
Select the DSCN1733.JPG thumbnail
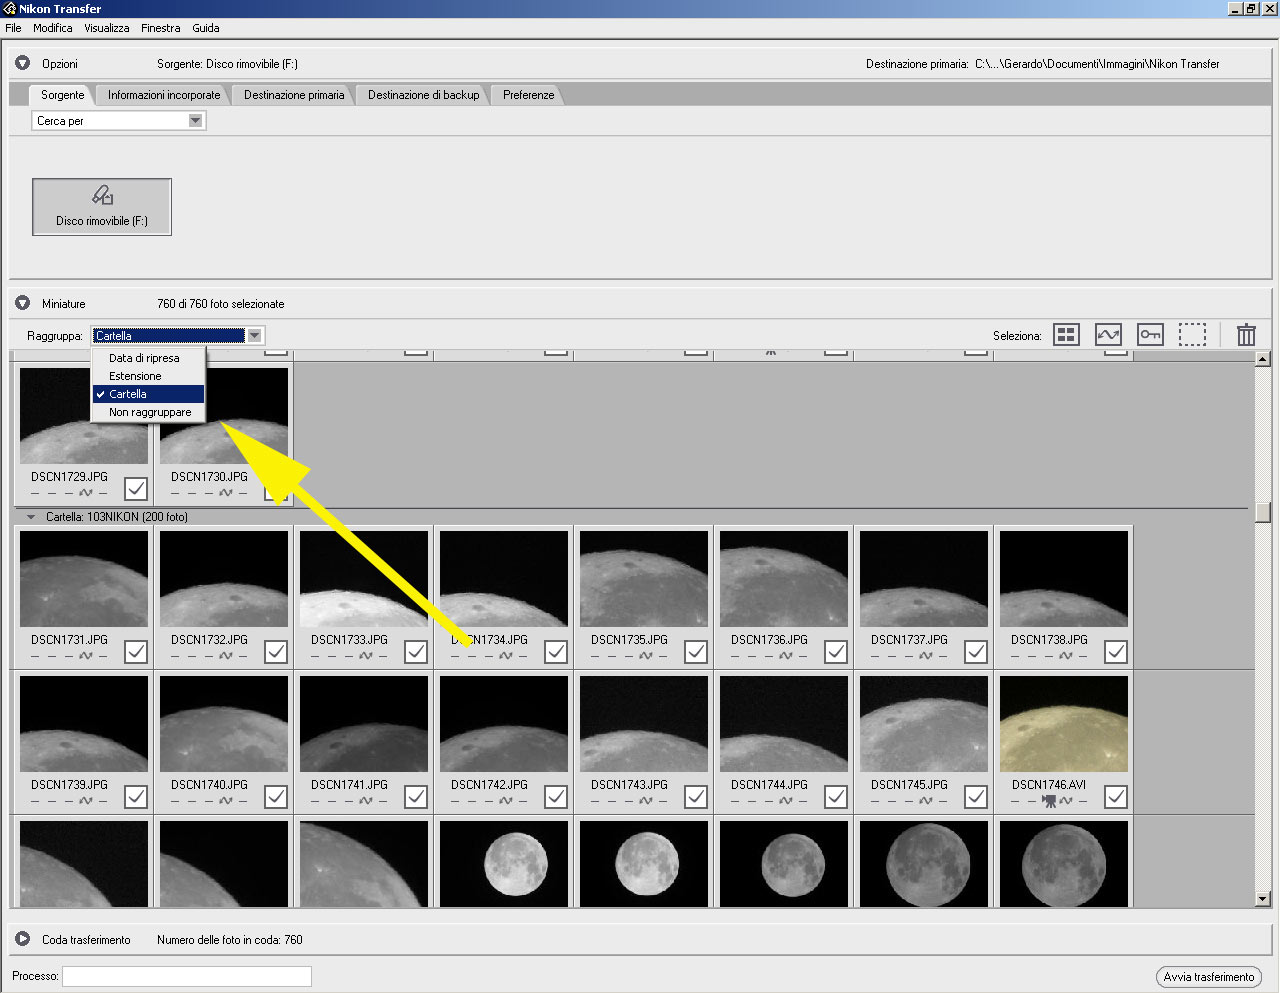[x=364, y=579]
